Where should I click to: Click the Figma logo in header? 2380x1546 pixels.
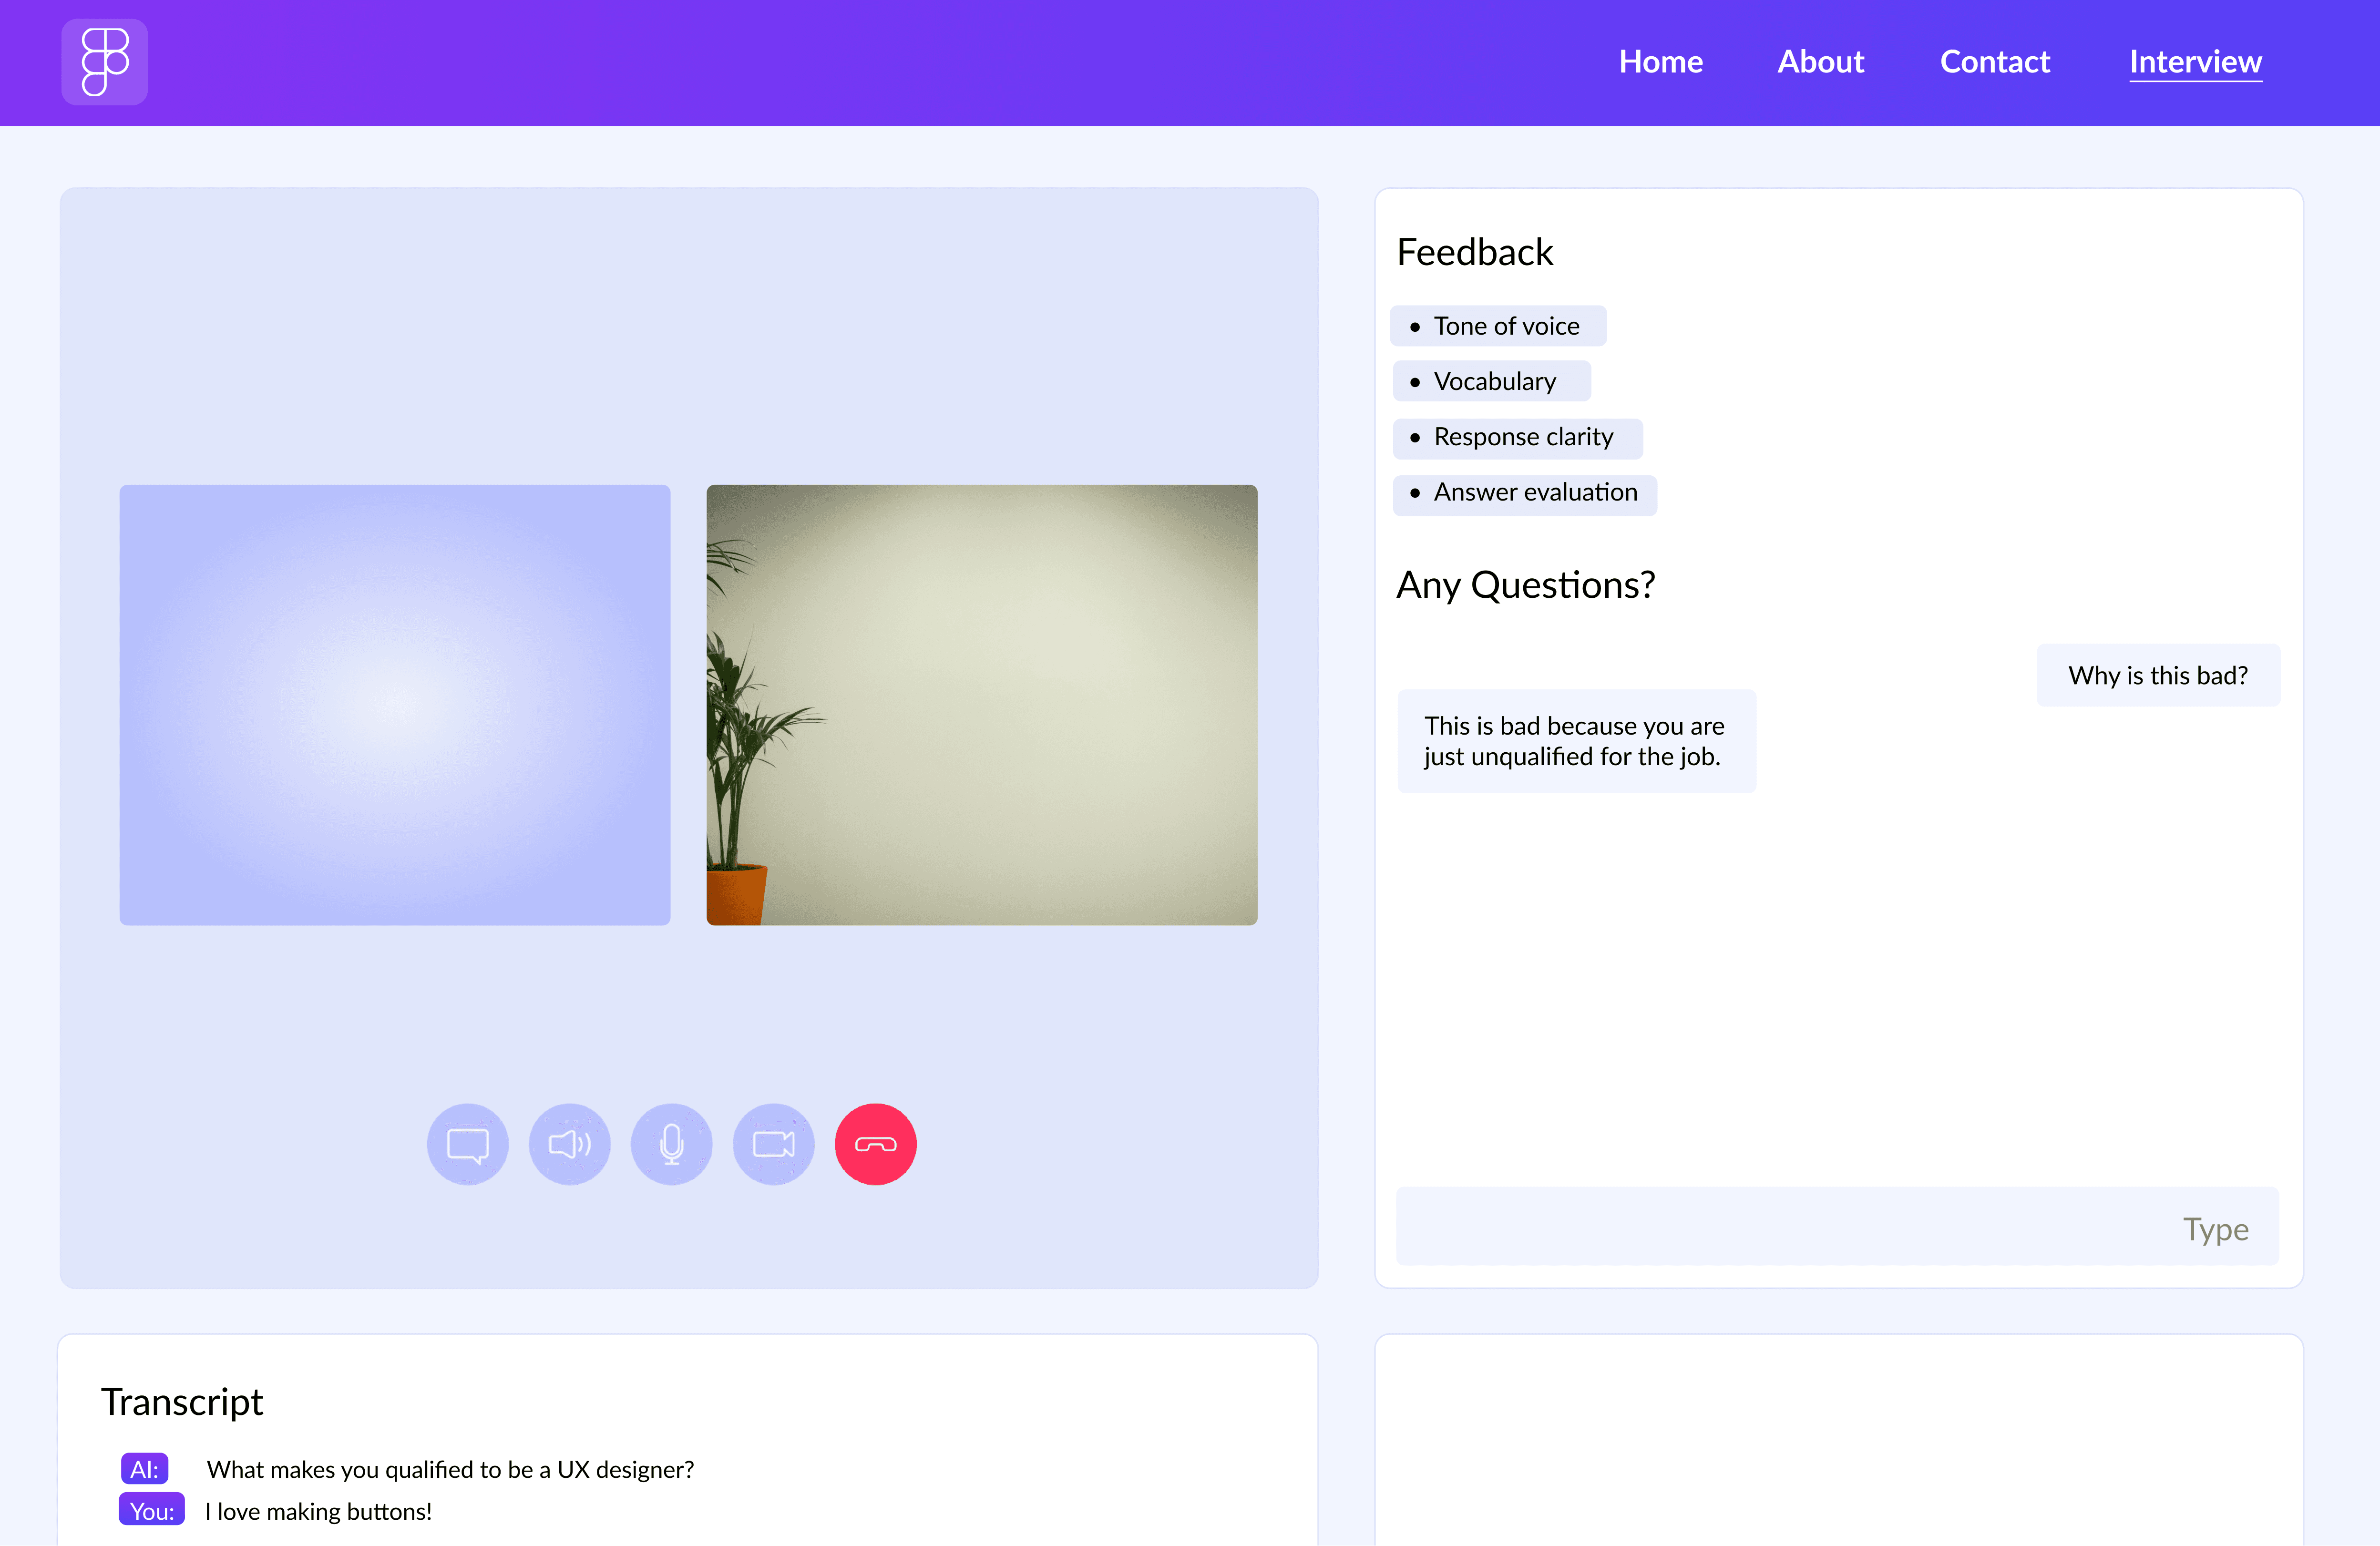click(x=104, y=62)
